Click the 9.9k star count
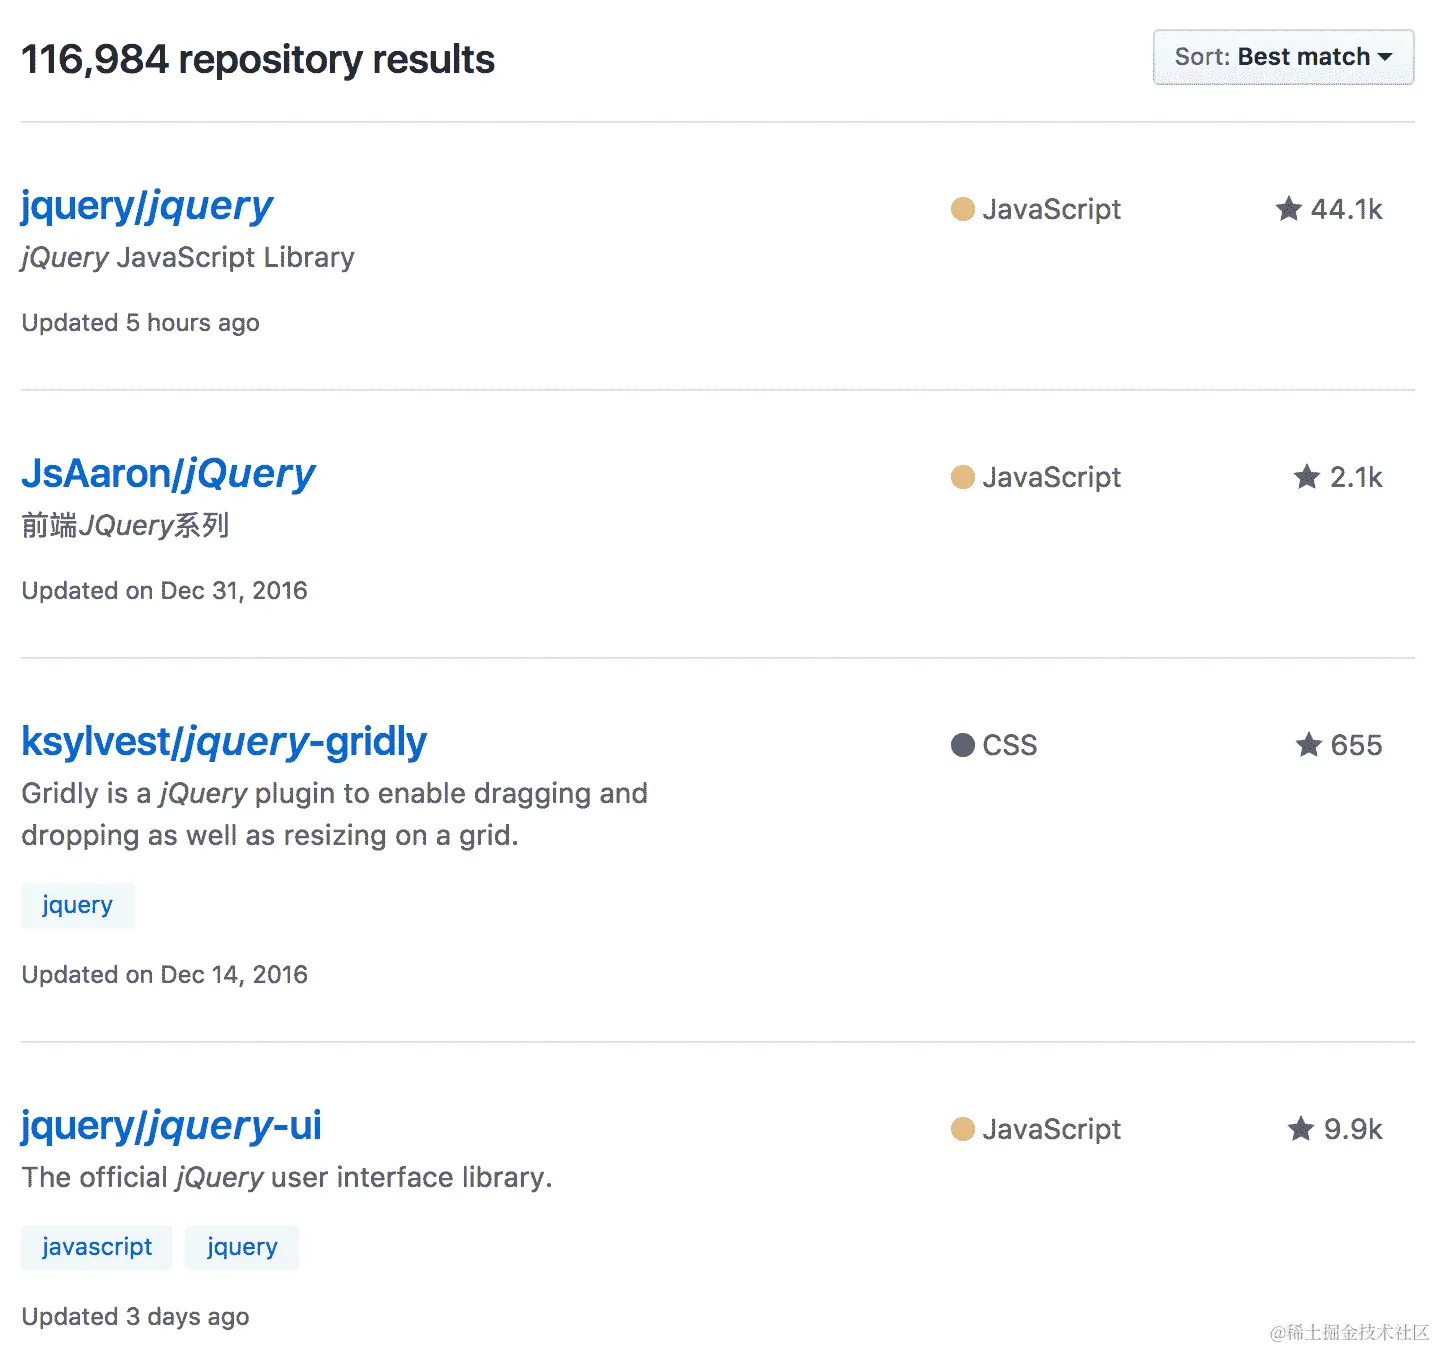The image size is (1436, 1349). 1353,1129
